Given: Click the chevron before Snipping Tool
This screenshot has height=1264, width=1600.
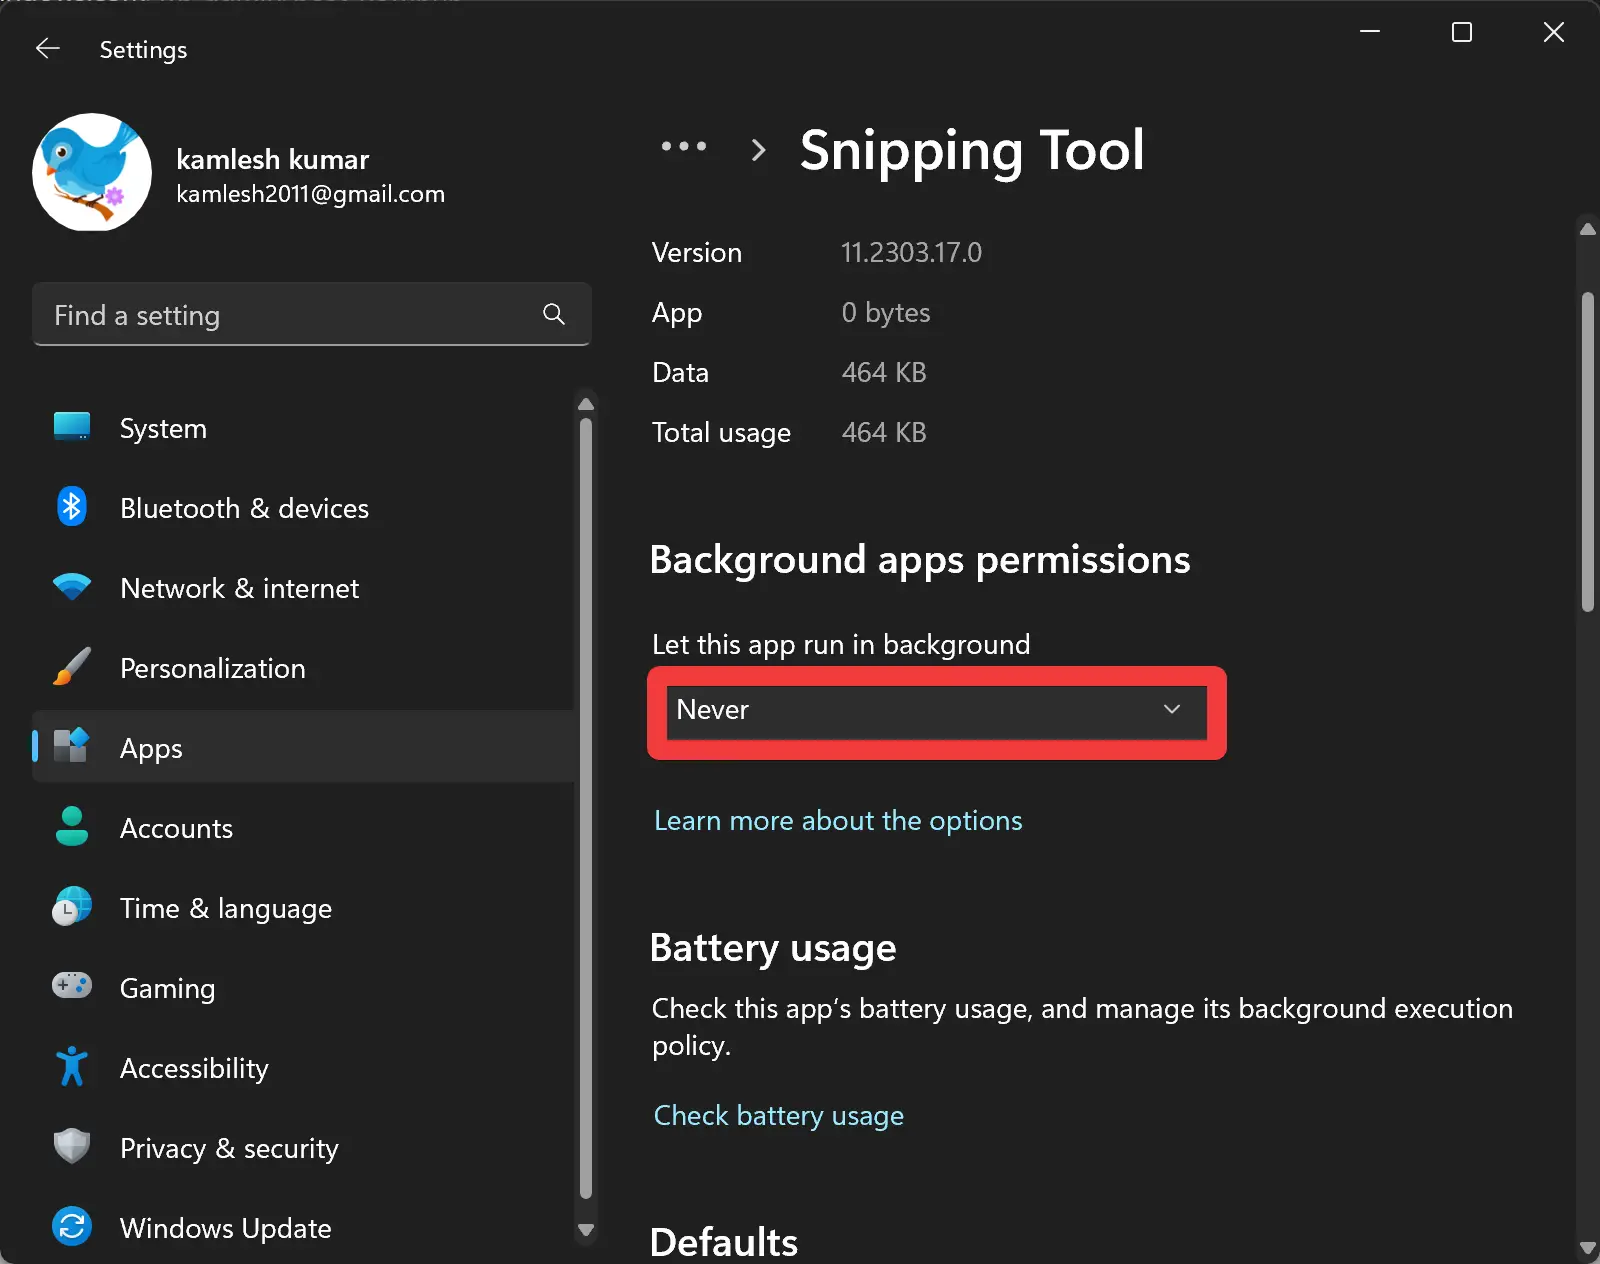Looking at the screenshot, I should [758, 150].
